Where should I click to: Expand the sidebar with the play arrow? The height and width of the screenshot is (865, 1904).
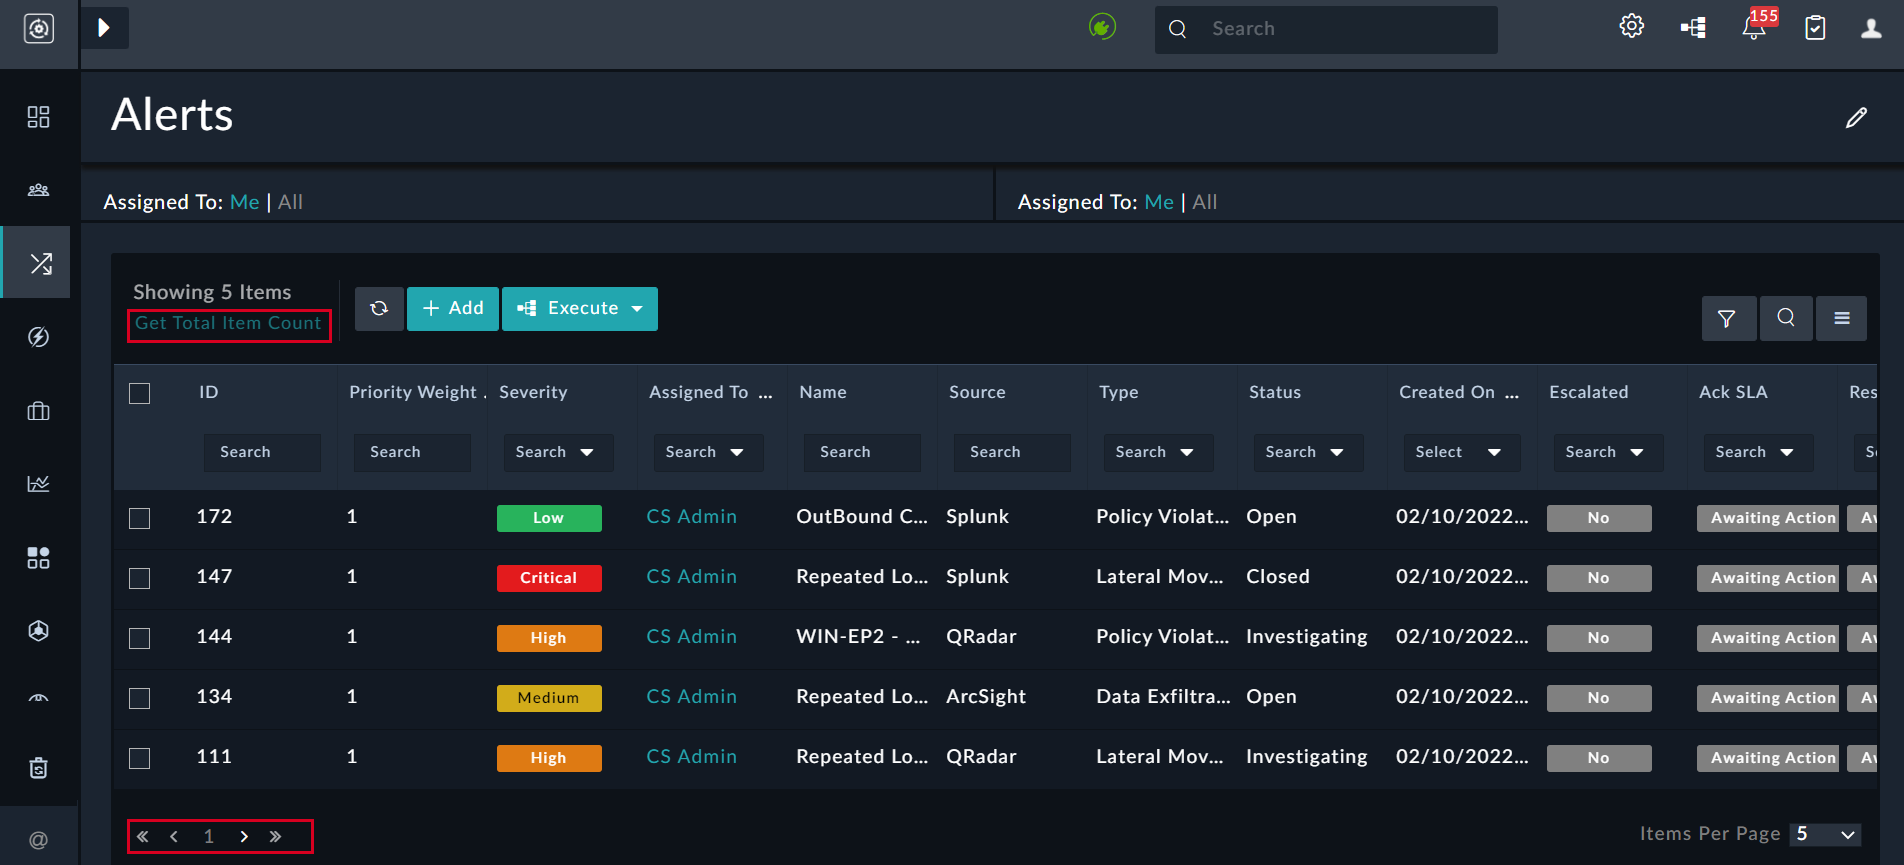point(104,28)
